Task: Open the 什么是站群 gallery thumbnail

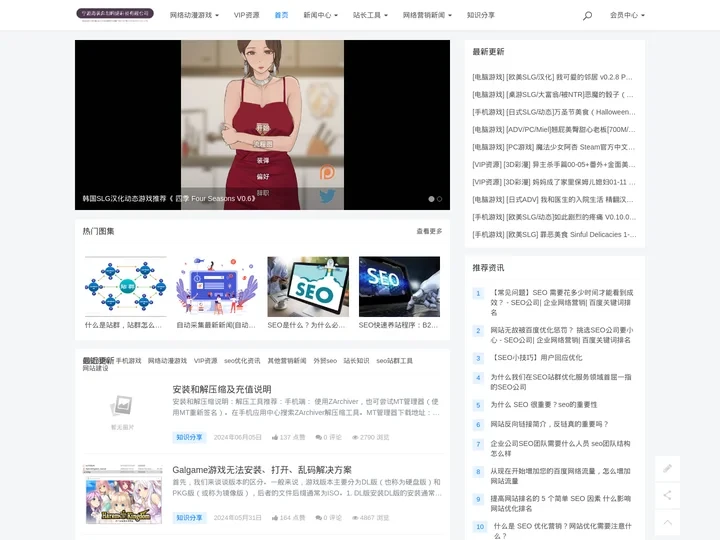Action: pos(125,286)
